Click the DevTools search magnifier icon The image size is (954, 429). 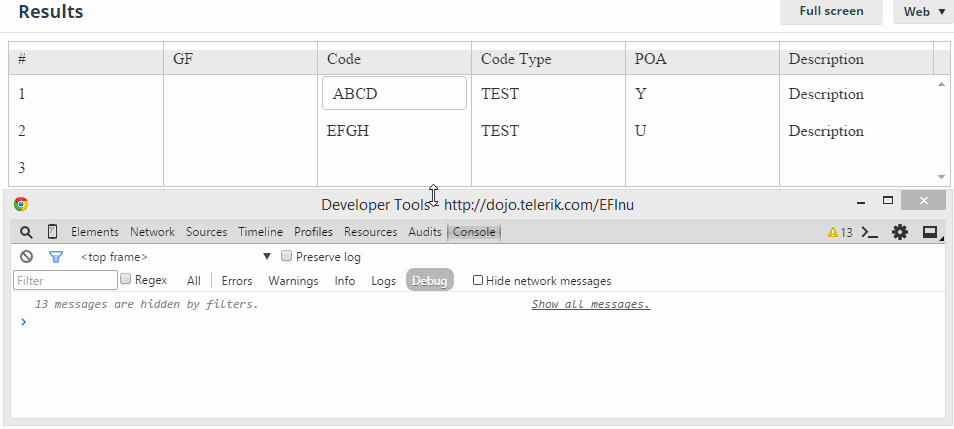coord(27,232)
